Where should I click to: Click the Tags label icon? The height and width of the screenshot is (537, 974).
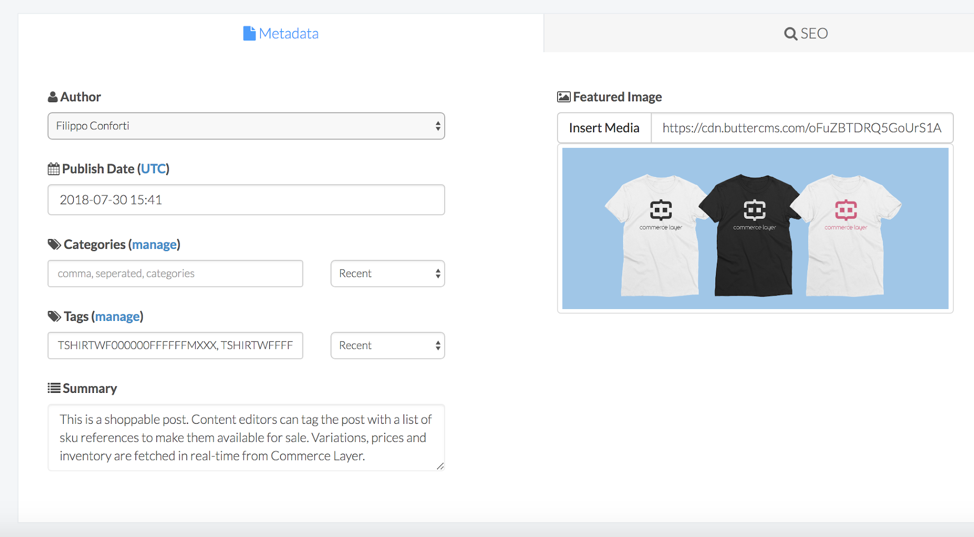(x=55, y=316)
